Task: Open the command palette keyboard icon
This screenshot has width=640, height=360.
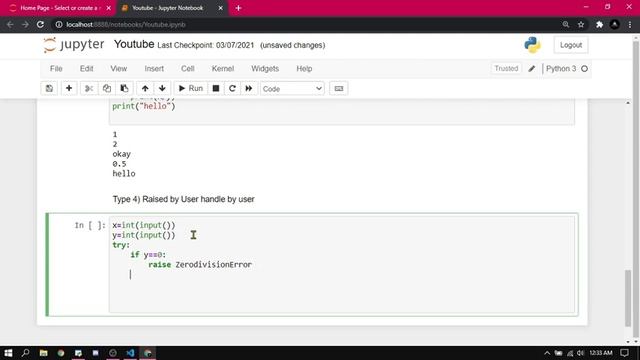Action: coord(339,89)
